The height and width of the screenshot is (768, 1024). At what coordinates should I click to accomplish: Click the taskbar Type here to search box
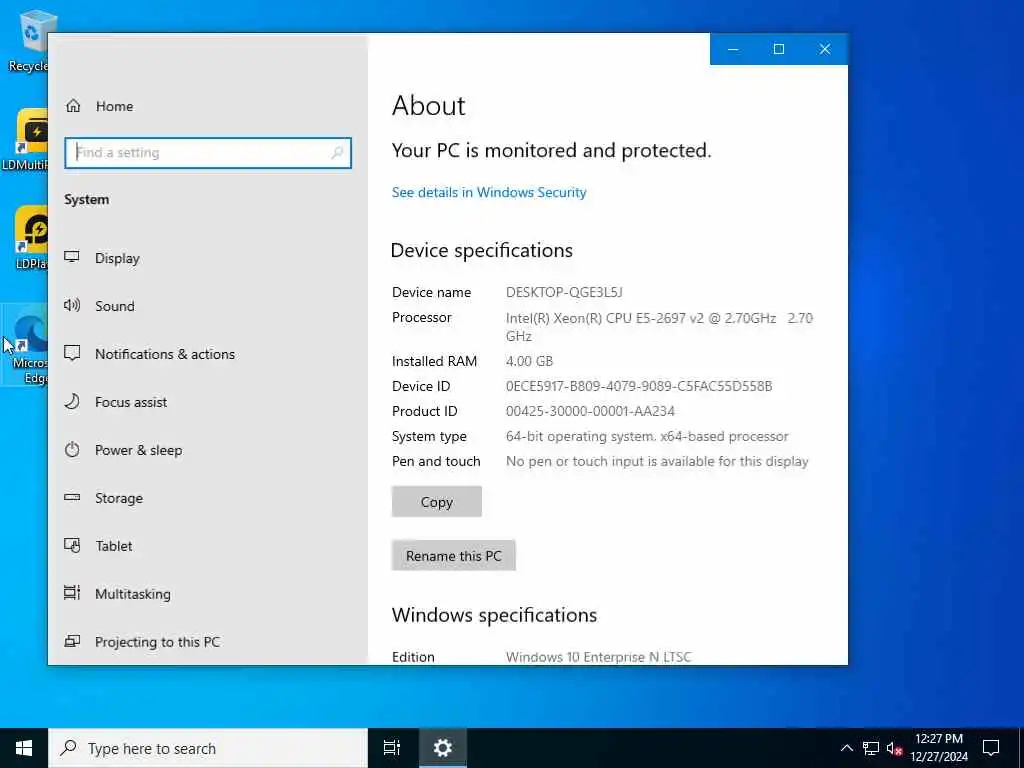[208, 748]
